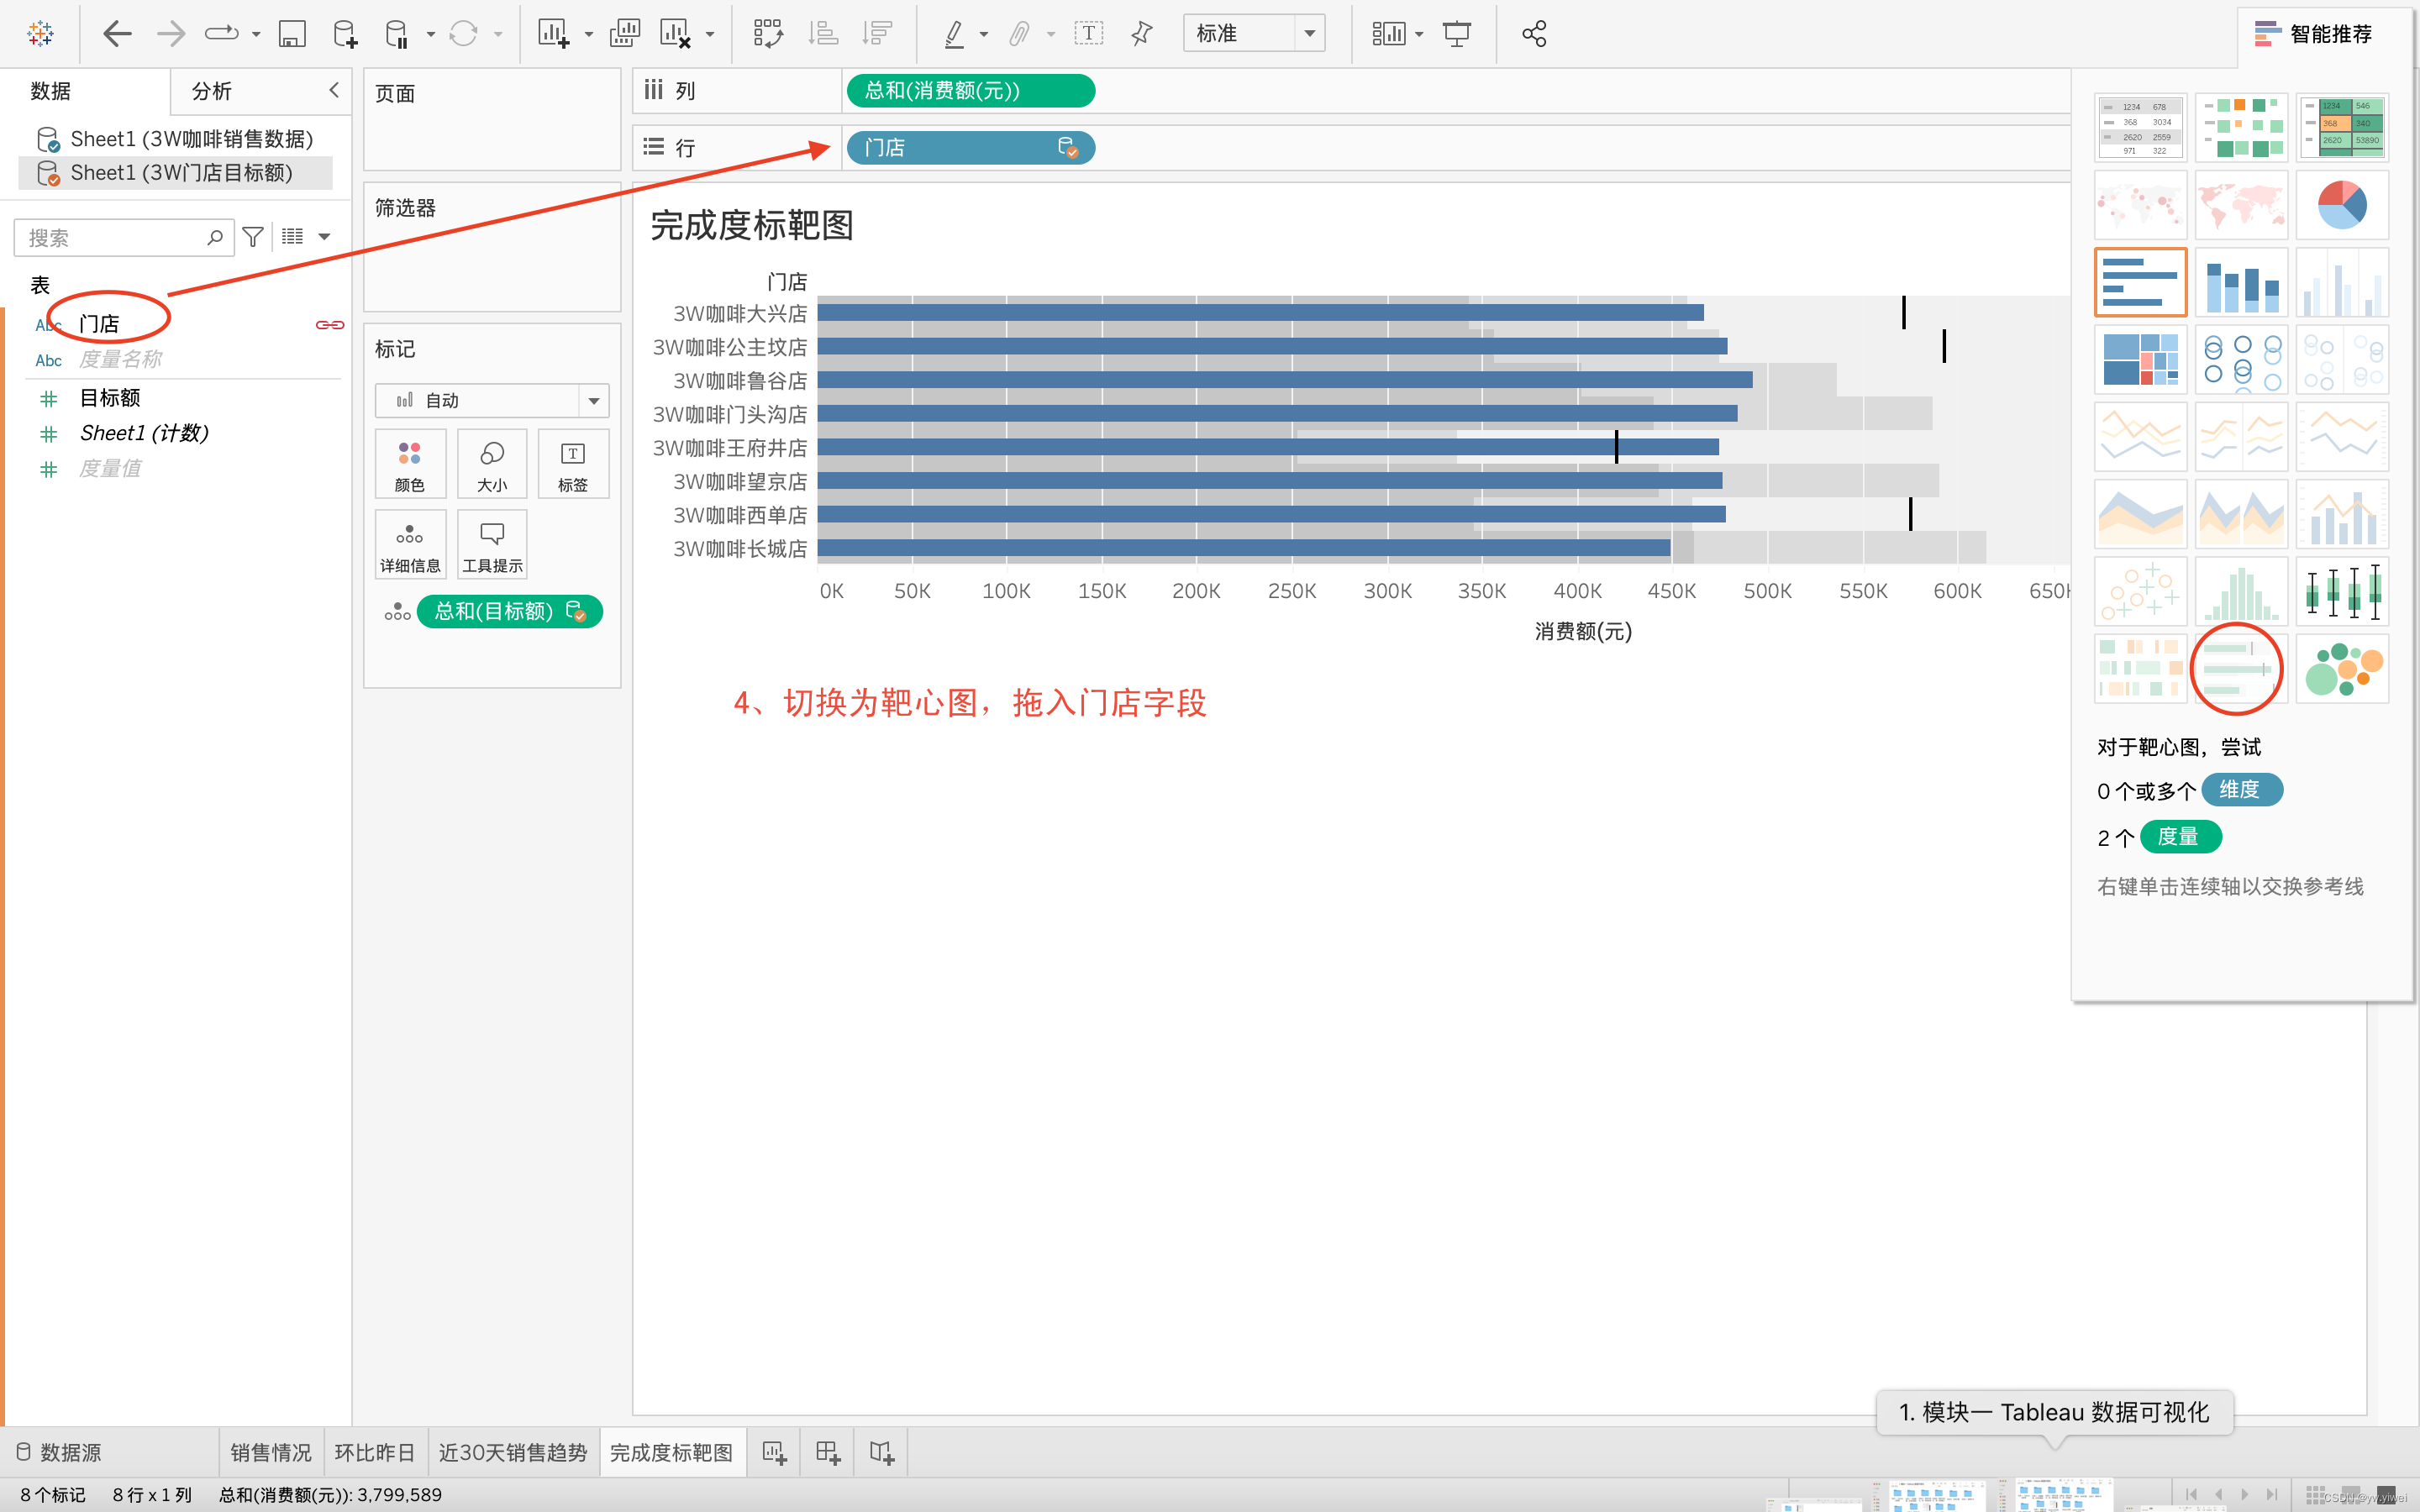Open presentation mode icon

(x=1457, y=34)
